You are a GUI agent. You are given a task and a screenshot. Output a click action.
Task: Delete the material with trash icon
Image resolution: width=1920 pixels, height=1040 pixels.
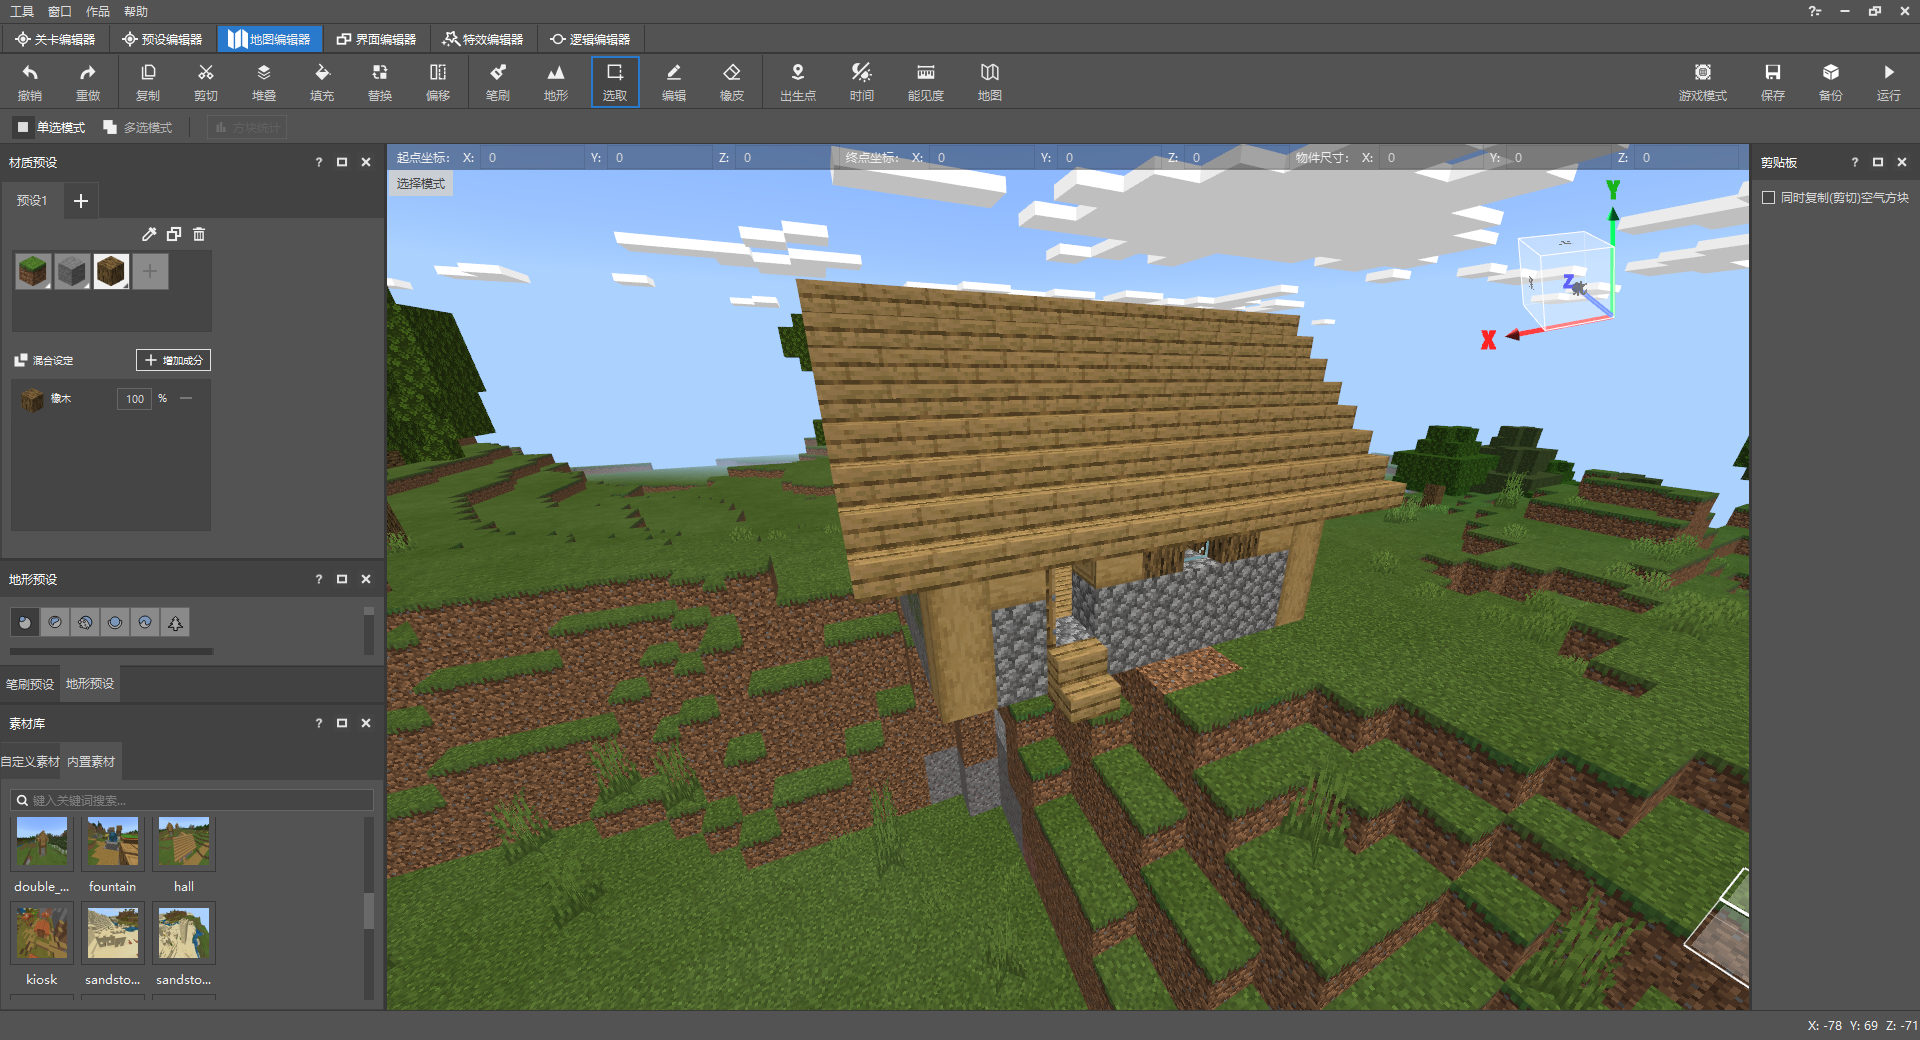click(199, 234)
